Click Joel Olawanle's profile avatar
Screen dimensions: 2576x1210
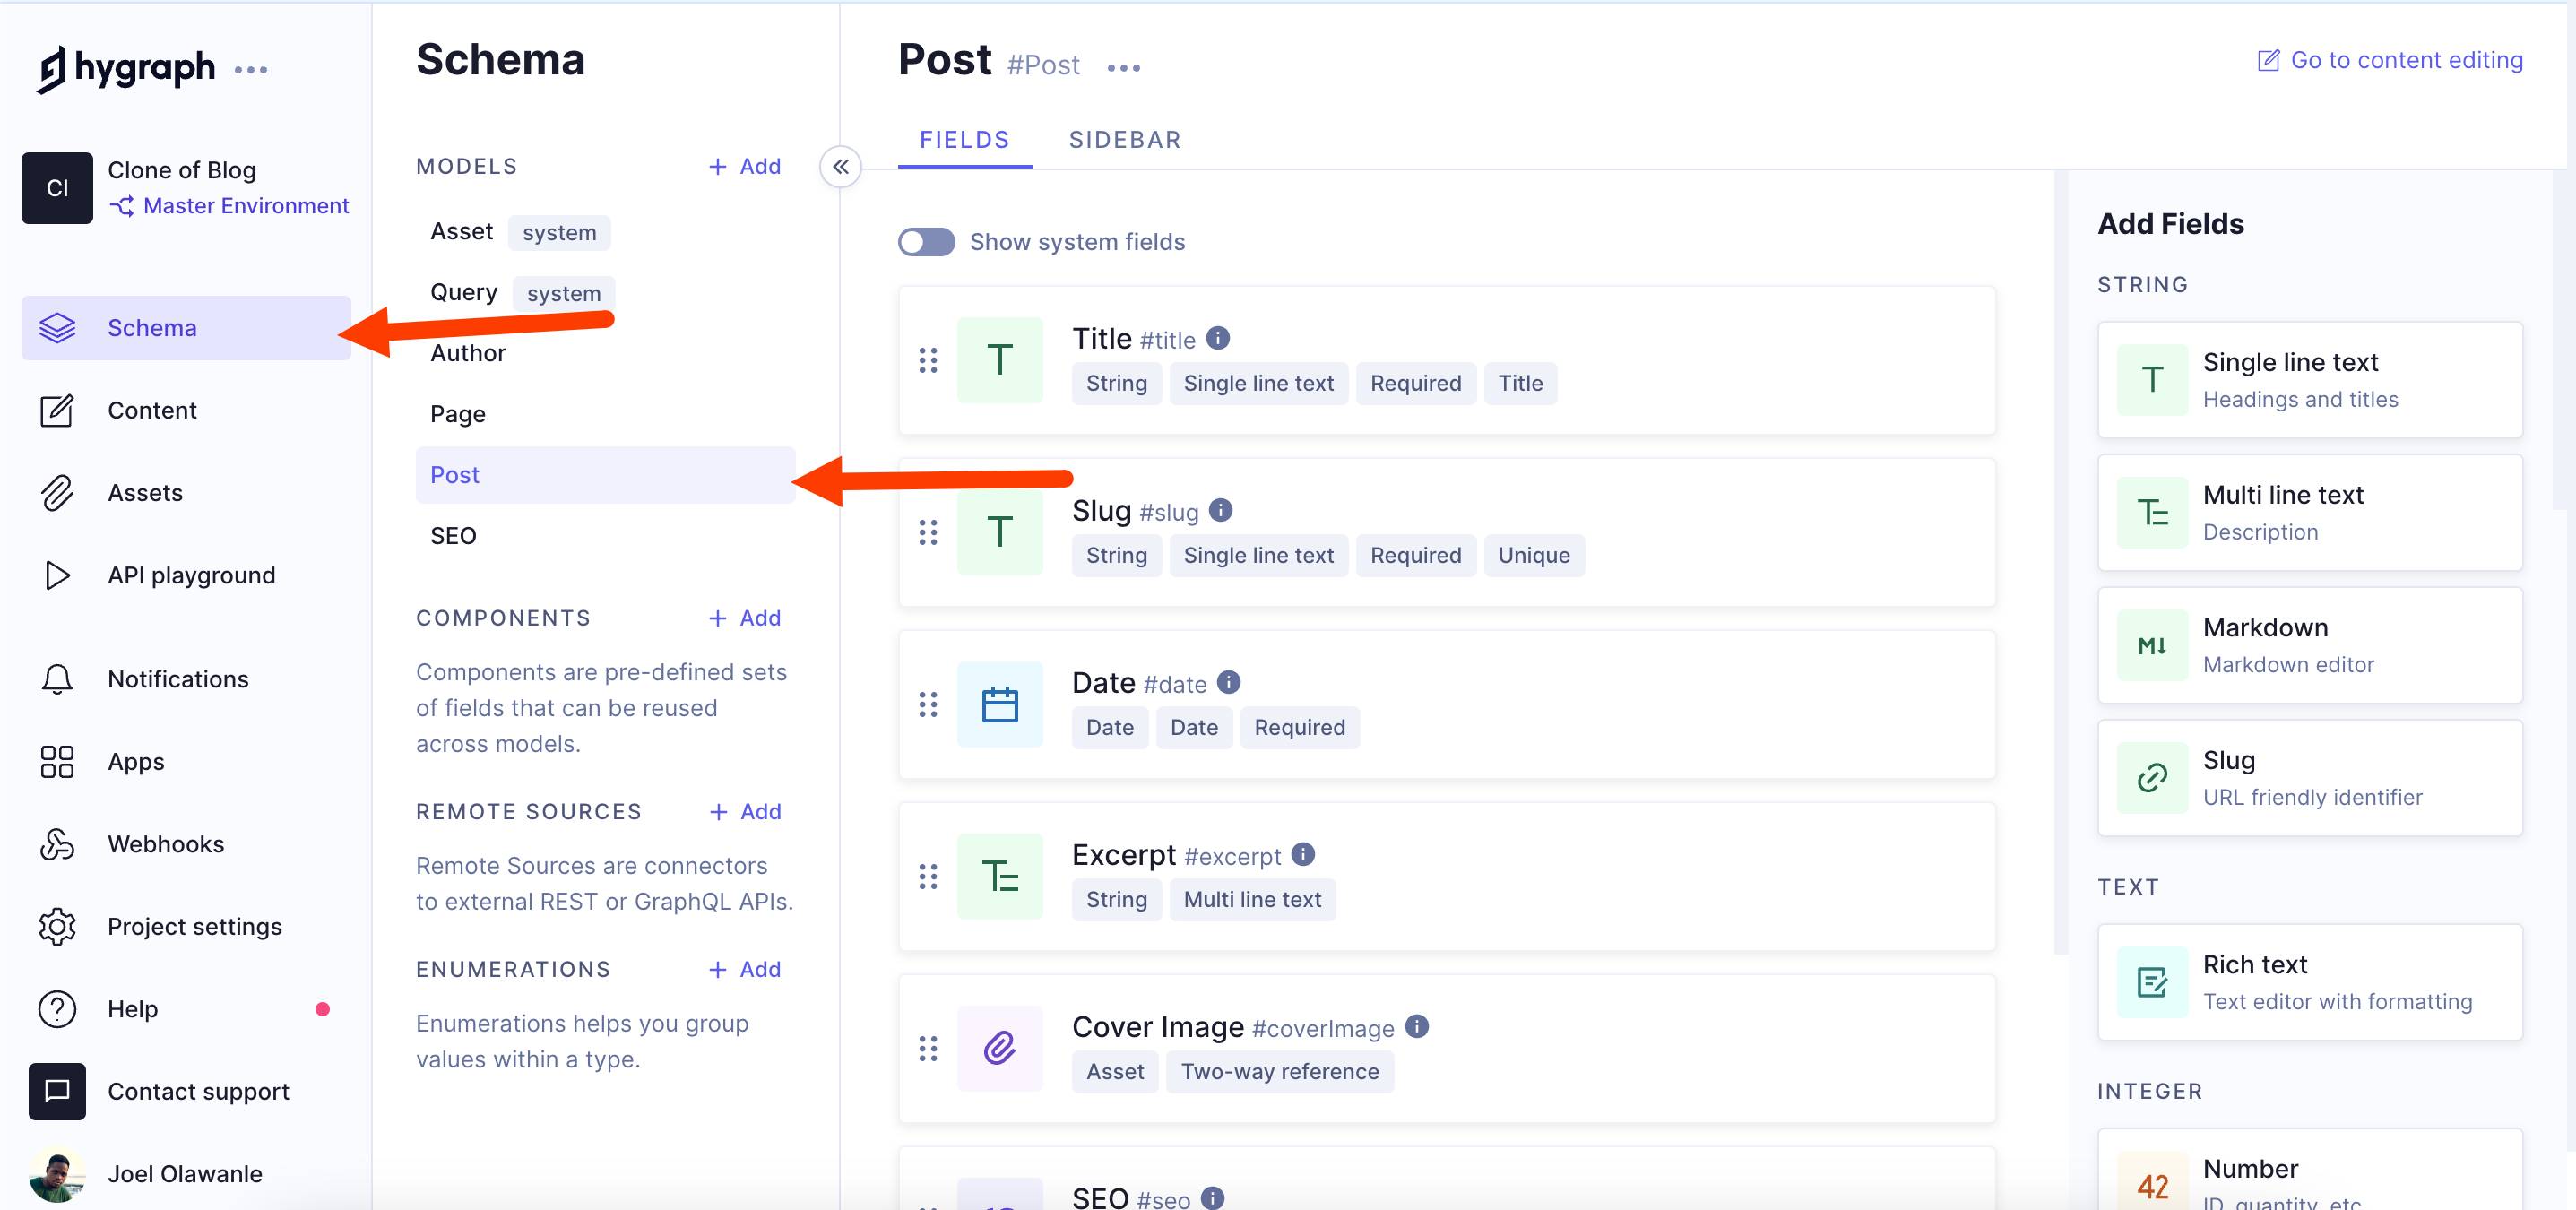(57, 1173)
